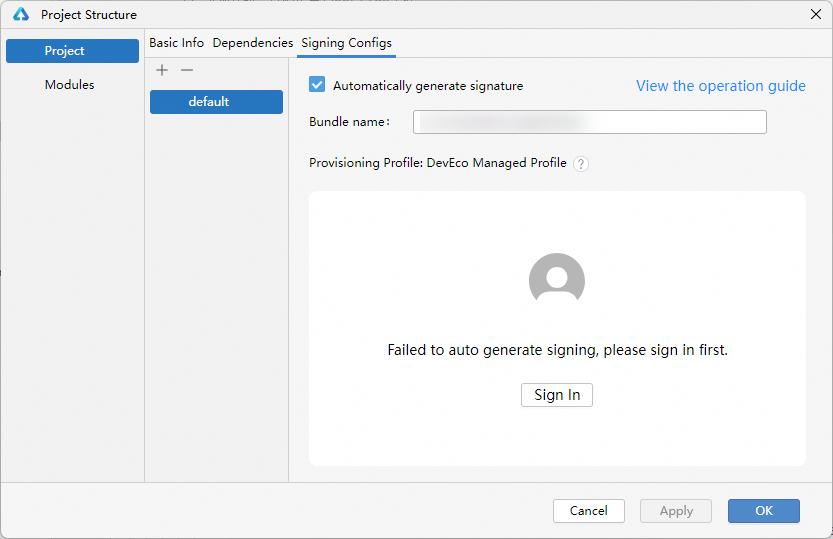Select the default signing config
Screen dimensions: 833x539
pyautogui.click(x=216, y=102)
